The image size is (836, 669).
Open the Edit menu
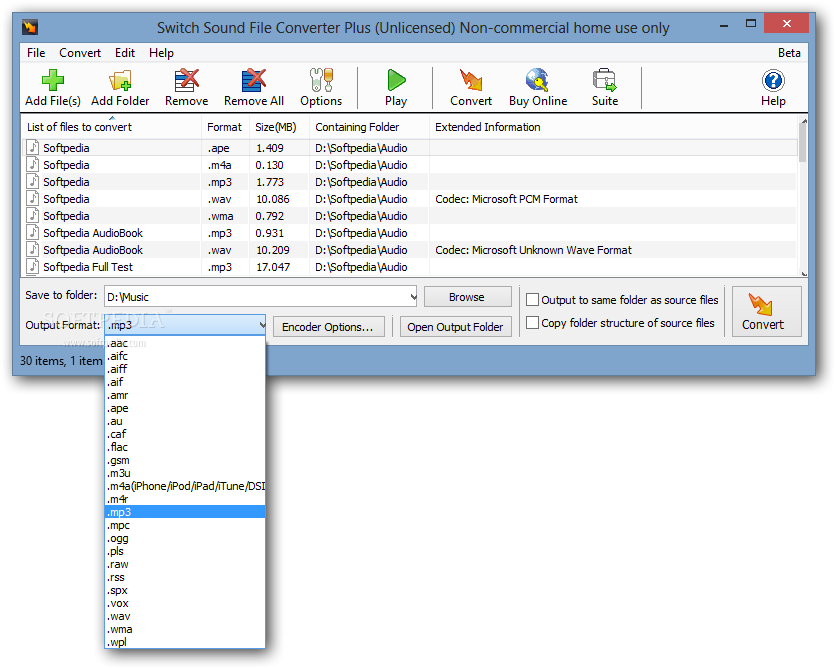[x=125, y=53]
